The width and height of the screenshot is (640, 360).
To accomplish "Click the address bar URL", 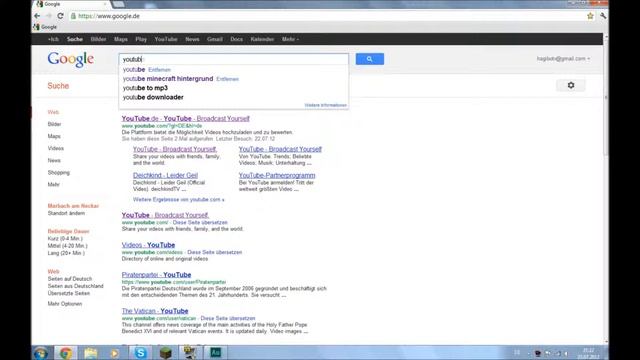I will click(x=109, y=16).
